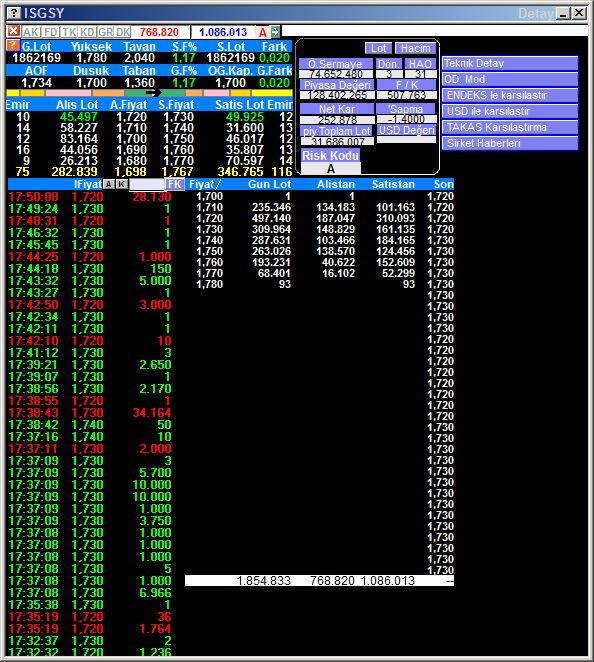This screenshot has width=594, height=662.
Task: Click the colored price range bar arrow
Action: [x=152, y=92]
